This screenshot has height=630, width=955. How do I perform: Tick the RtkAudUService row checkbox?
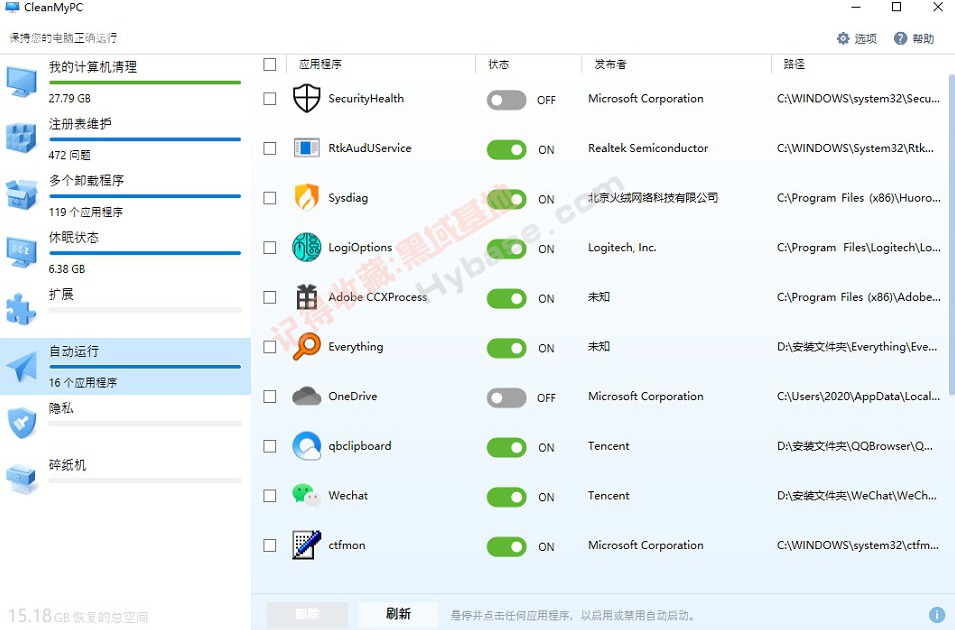coord(270,149)
